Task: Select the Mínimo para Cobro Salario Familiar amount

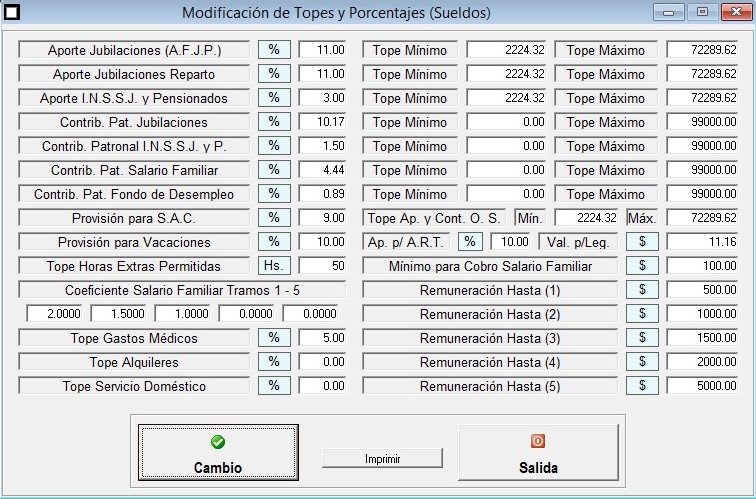Action: [x=701, y=266]
